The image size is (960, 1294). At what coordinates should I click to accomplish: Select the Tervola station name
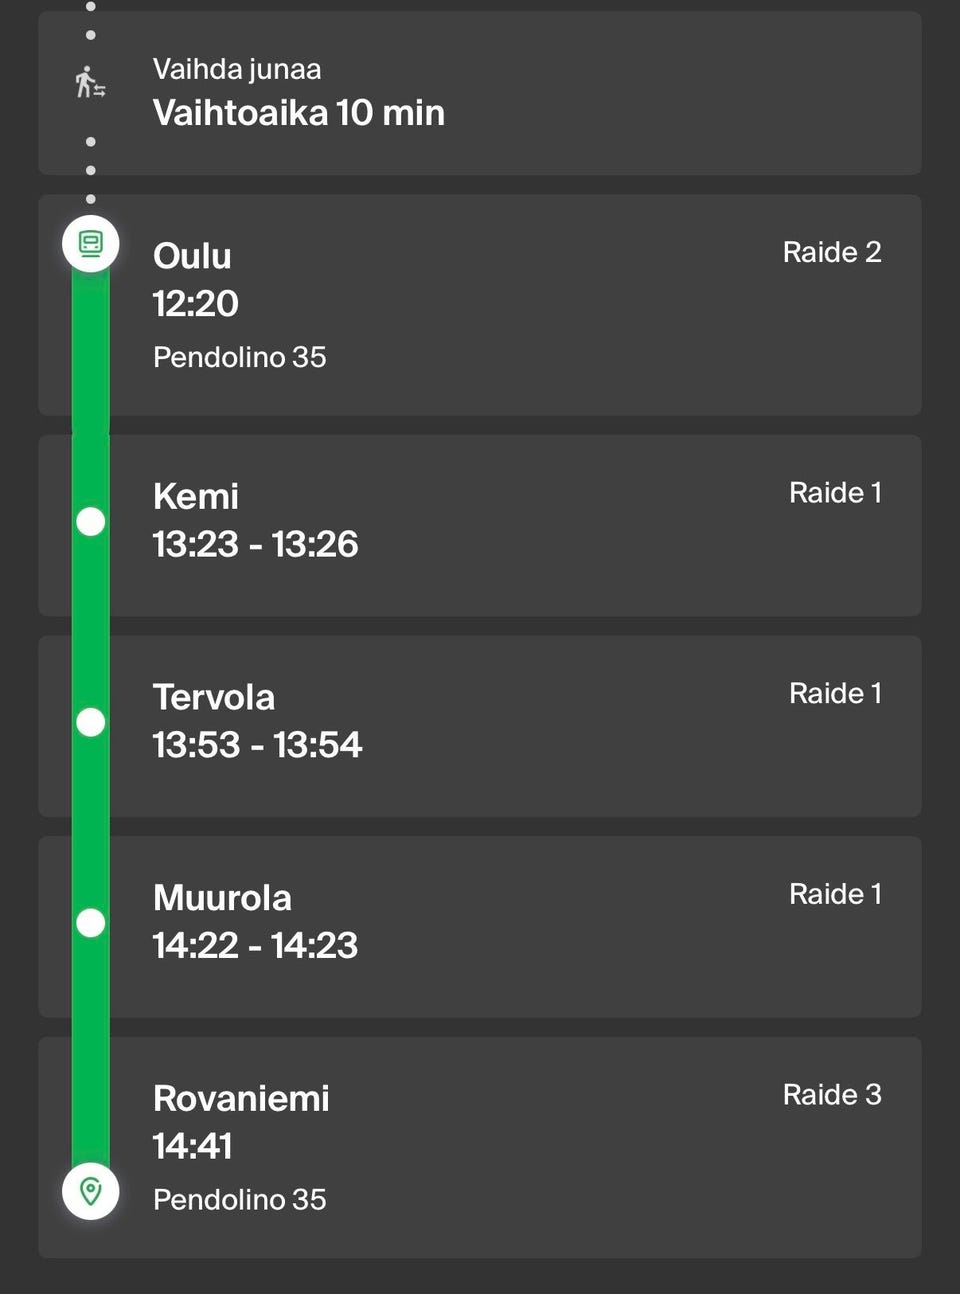pyautogui.click(x=214, y=697)
